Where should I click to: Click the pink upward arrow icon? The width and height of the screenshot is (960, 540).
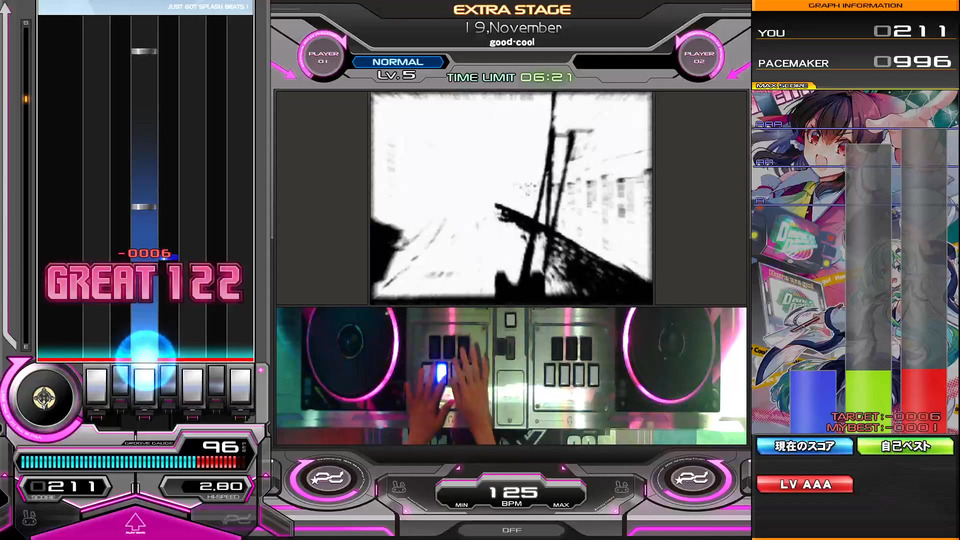click(135, 524)
